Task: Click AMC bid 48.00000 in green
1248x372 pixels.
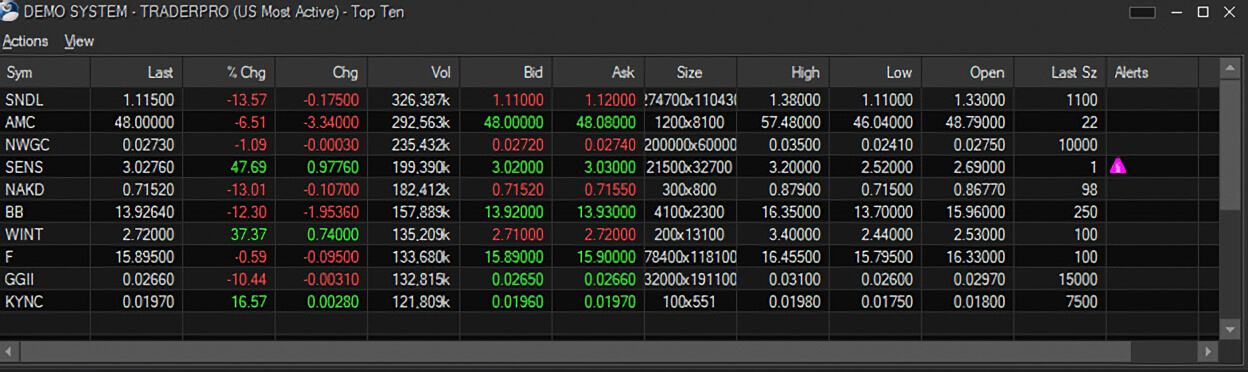Action: click(x=513, y=122)
